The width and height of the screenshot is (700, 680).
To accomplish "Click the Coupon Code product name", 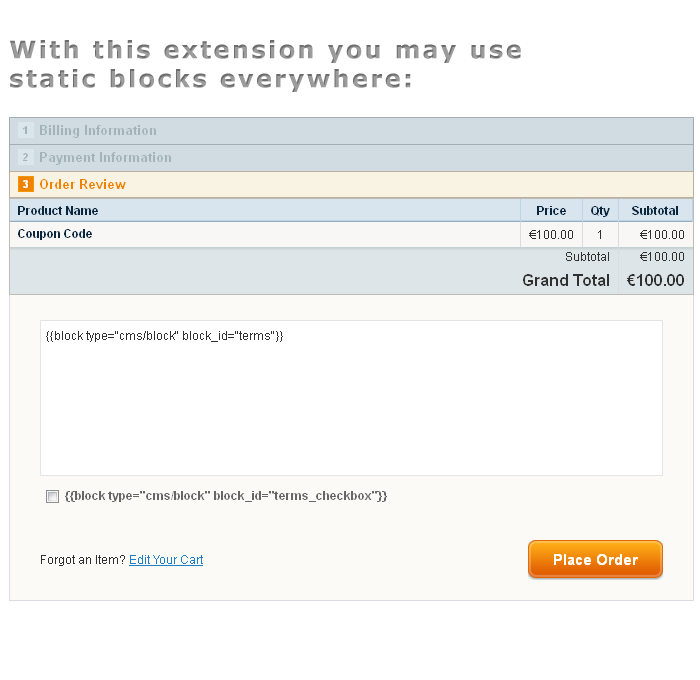I will (x=55, y=234).
